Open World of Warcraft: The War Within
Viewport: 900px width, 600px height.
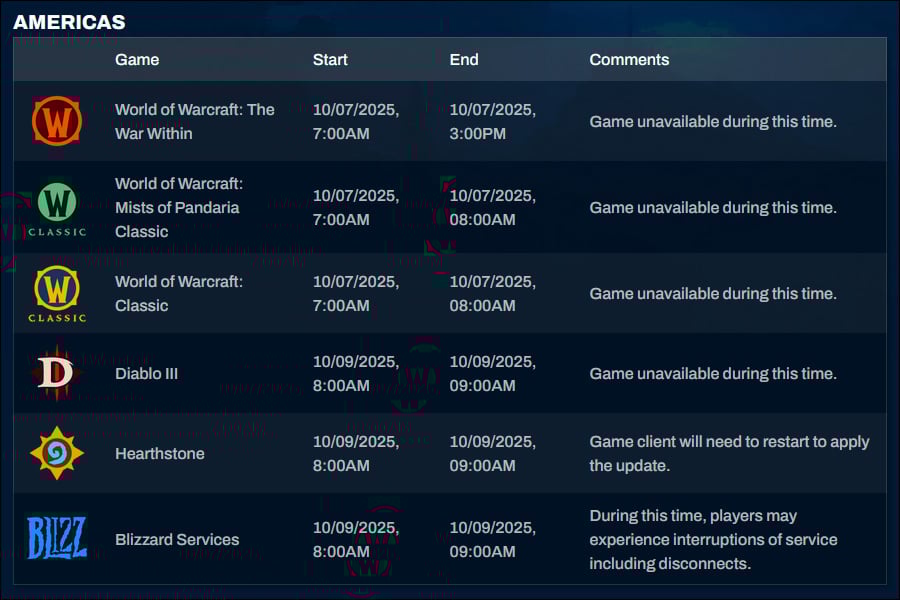(x=194, y=121)
